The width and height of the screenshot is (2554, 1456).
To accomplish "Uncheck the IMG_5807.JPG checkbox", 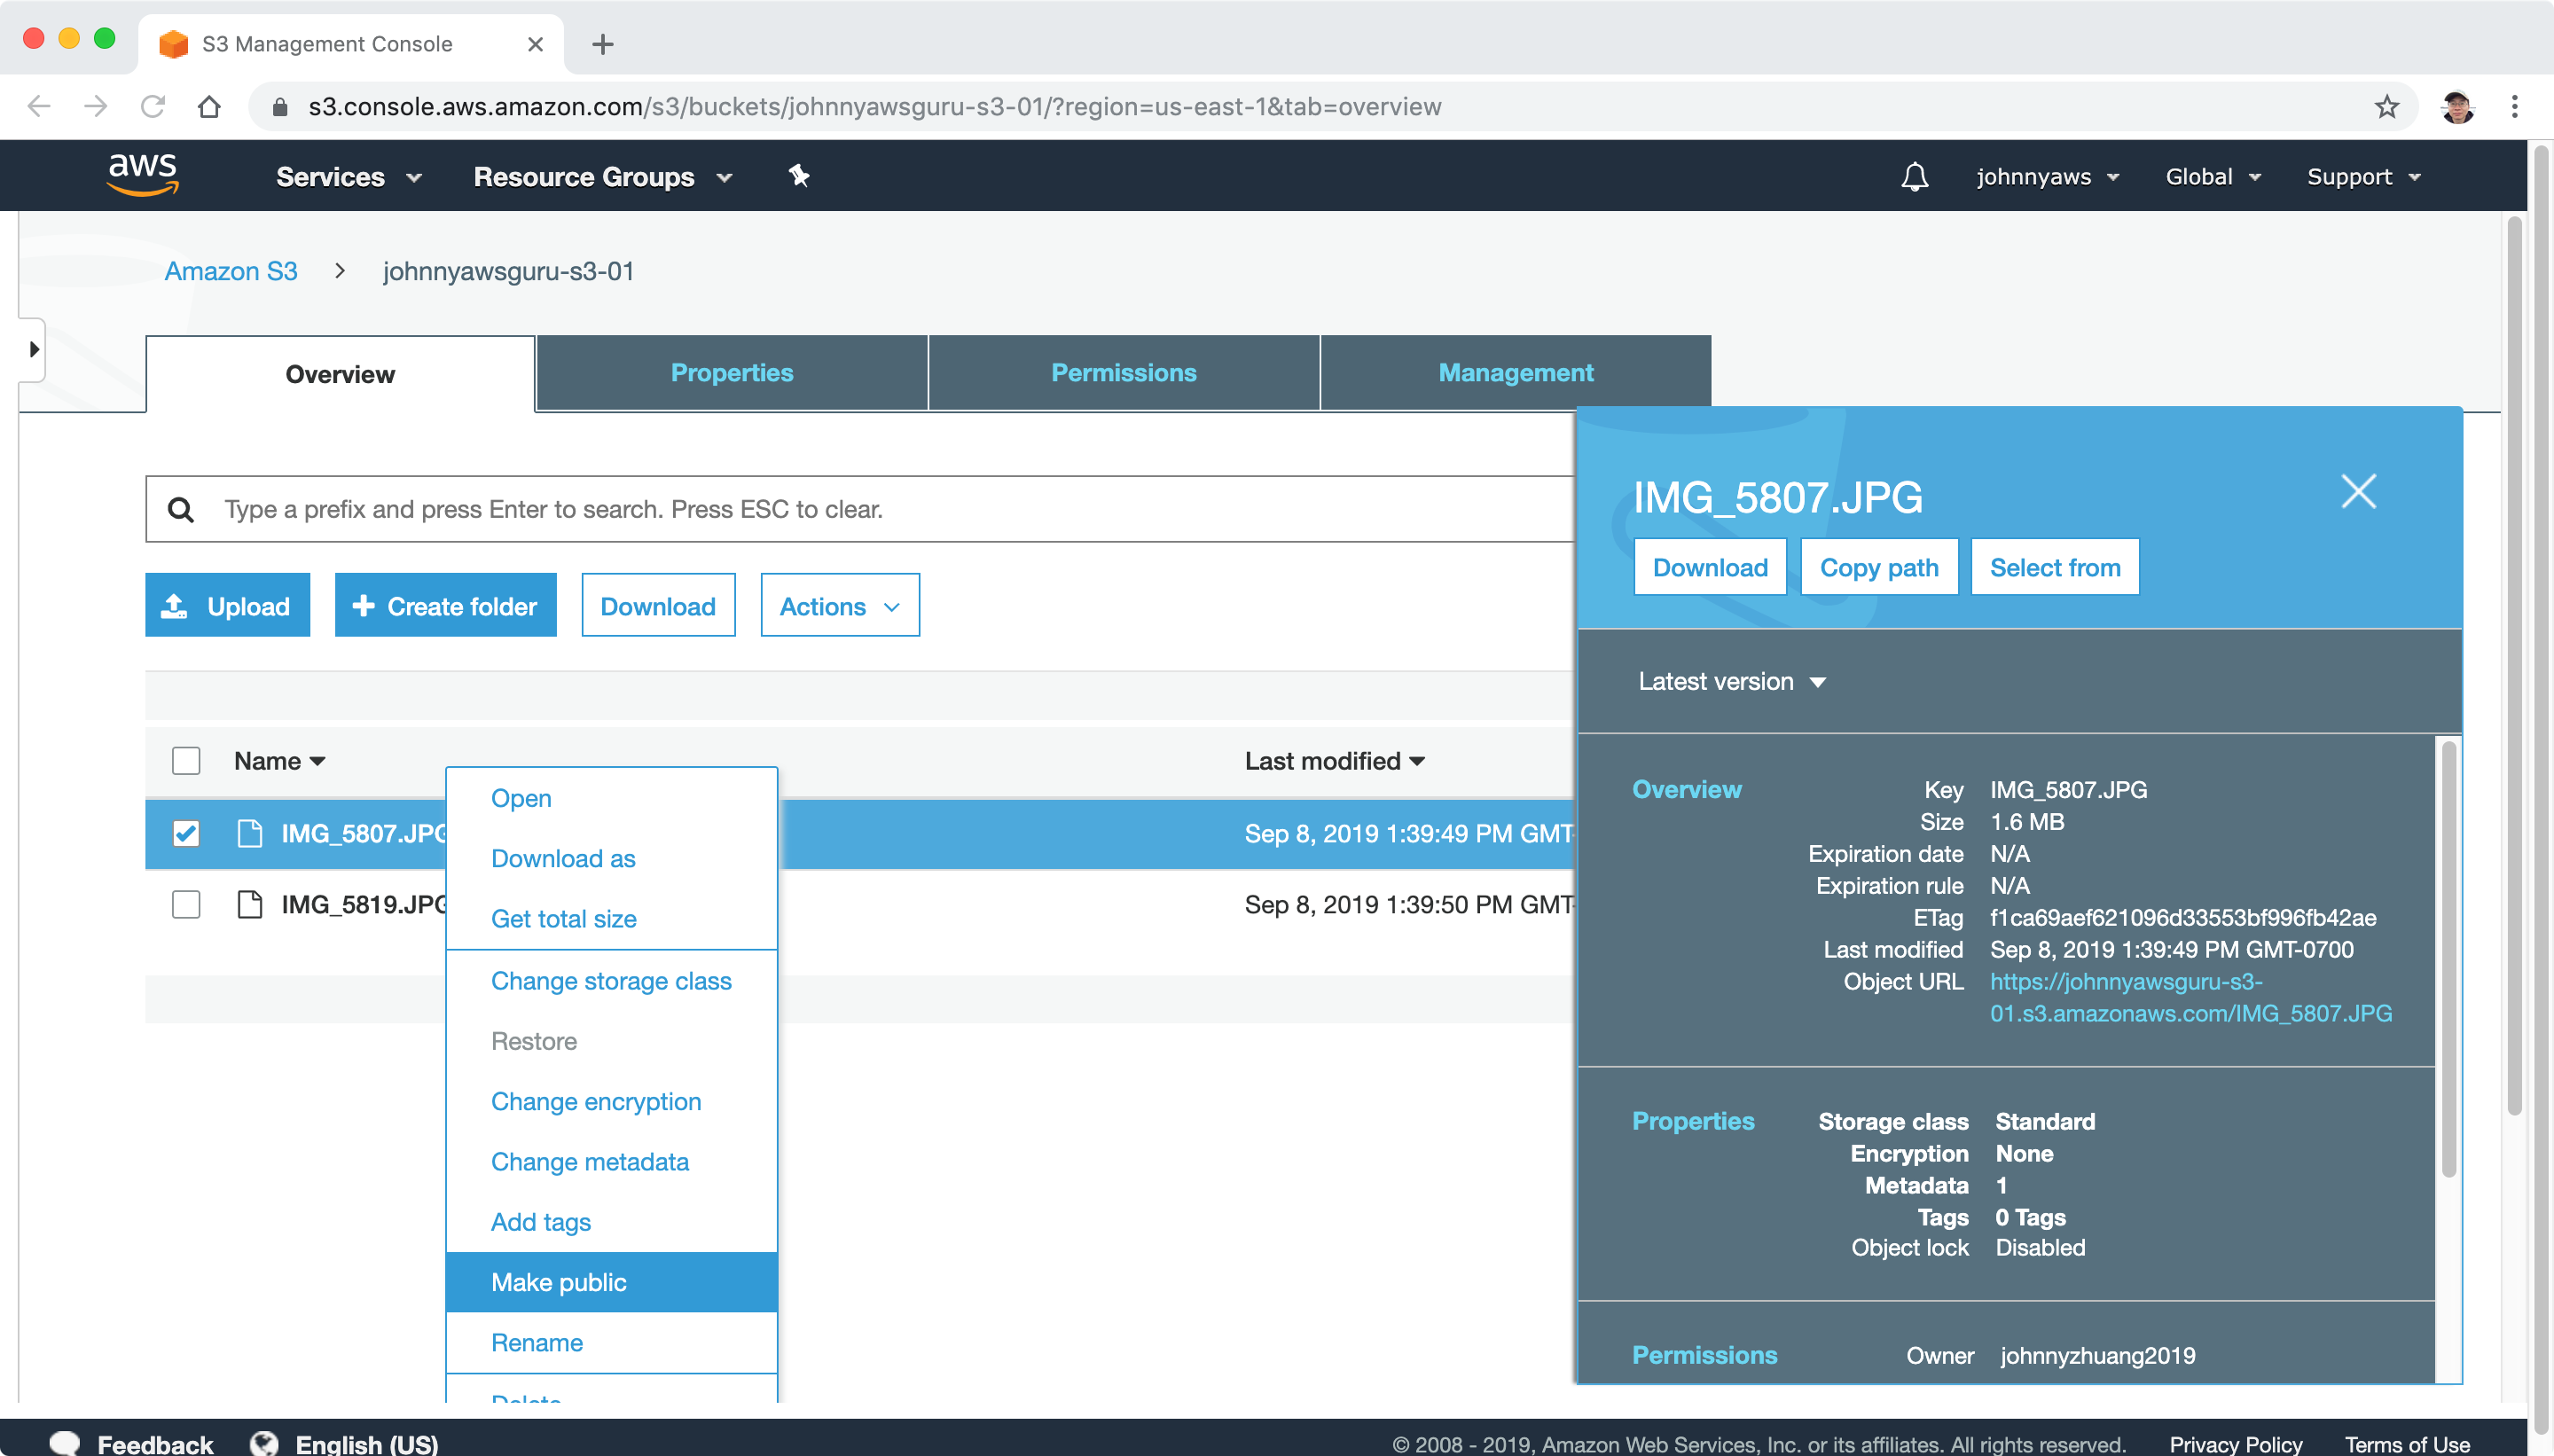I will [186, 833].
